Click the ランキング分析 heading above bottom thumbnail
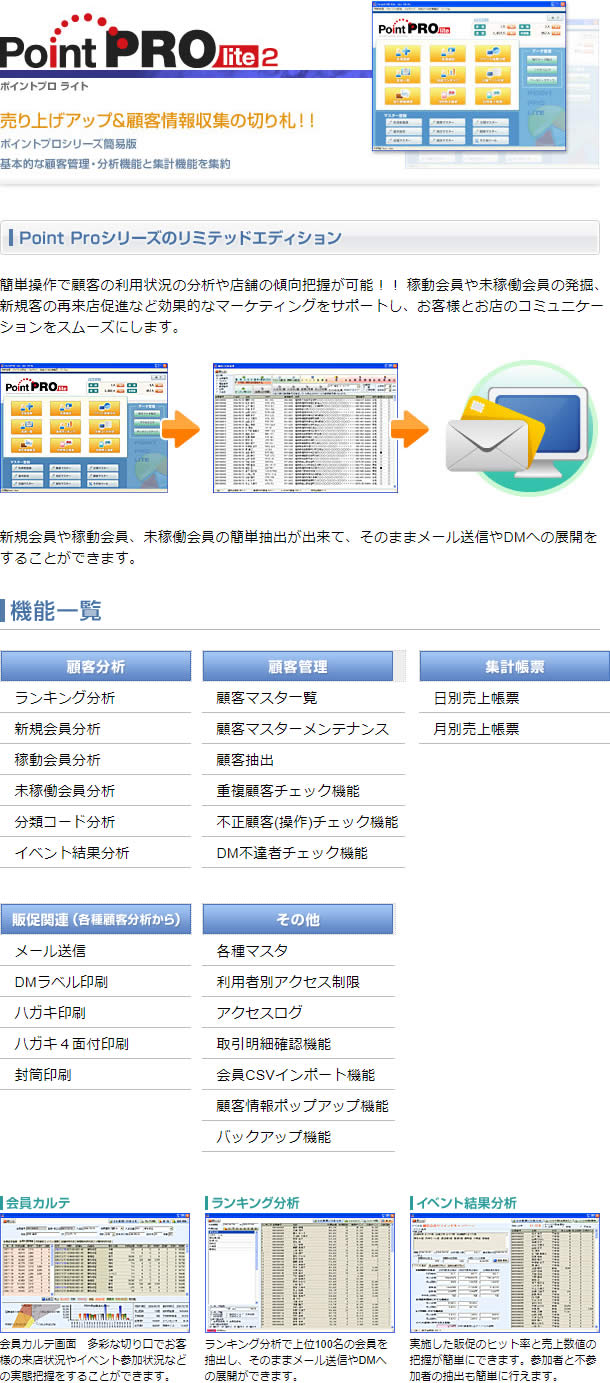610x1383 pixels. pos(255,1202)
